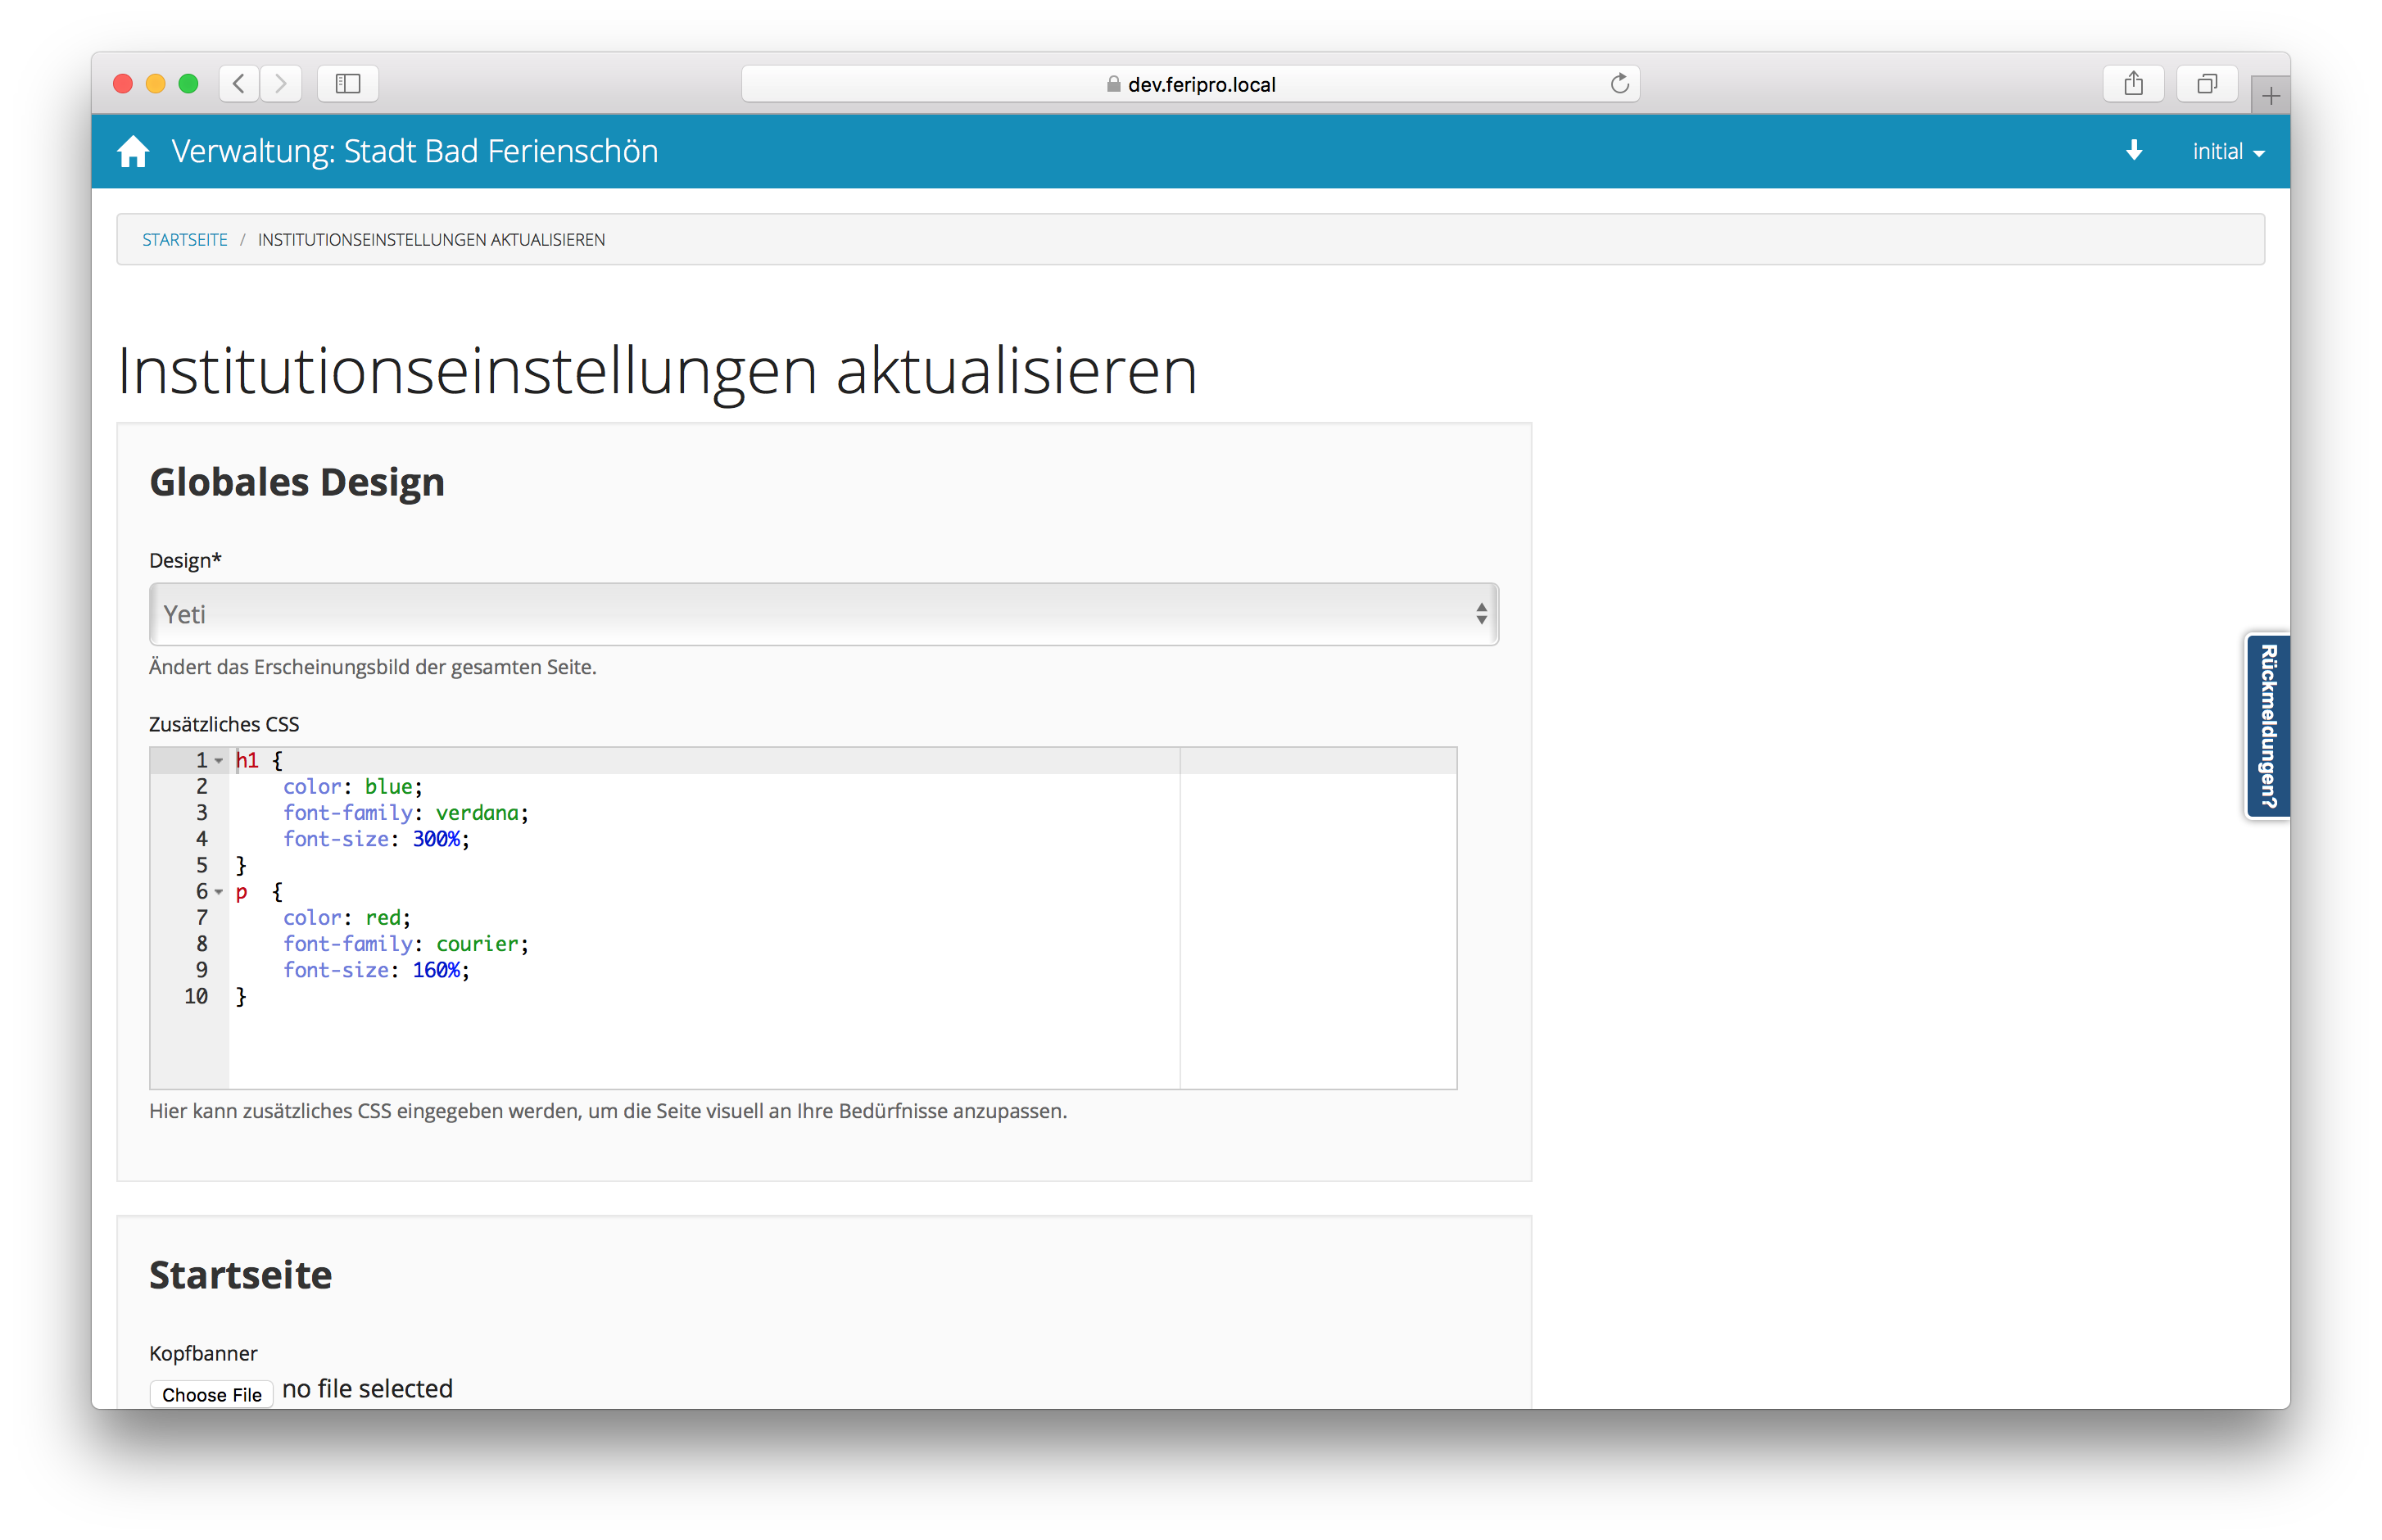Open the Safari share icon
This screenshot has width=2382, height=1540.
2133,84
